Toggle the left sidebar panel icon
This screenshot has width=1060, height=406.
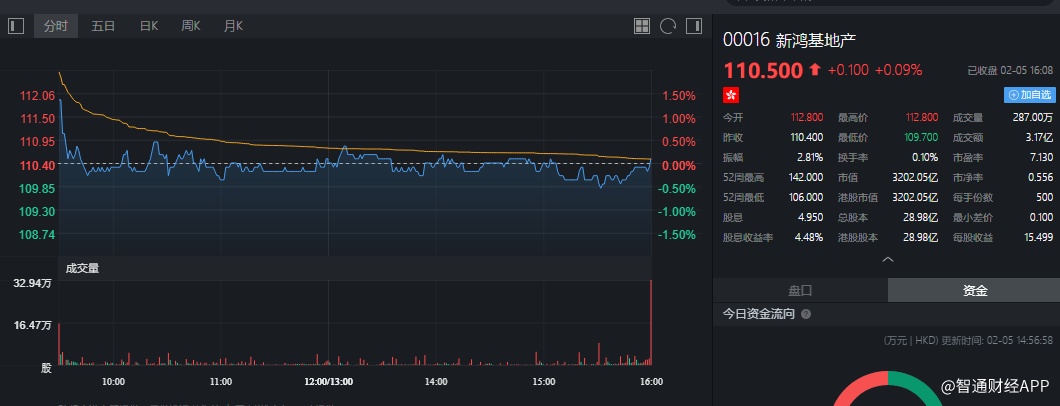click(x=15, y=26)
